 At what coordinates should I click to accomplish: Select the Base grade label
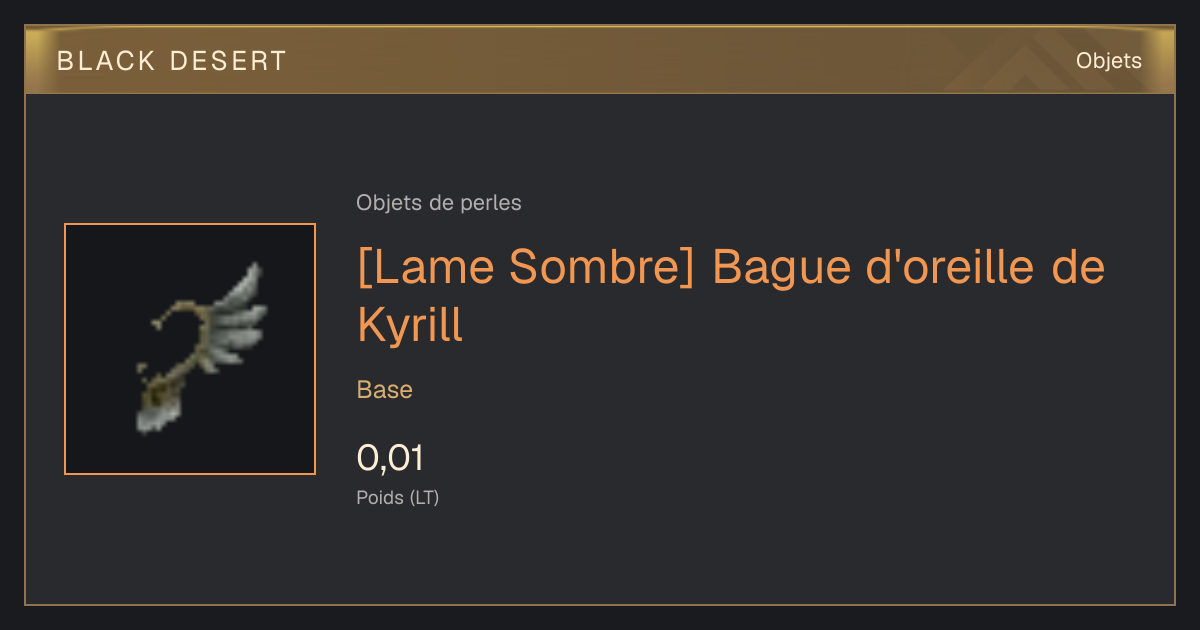385,390
